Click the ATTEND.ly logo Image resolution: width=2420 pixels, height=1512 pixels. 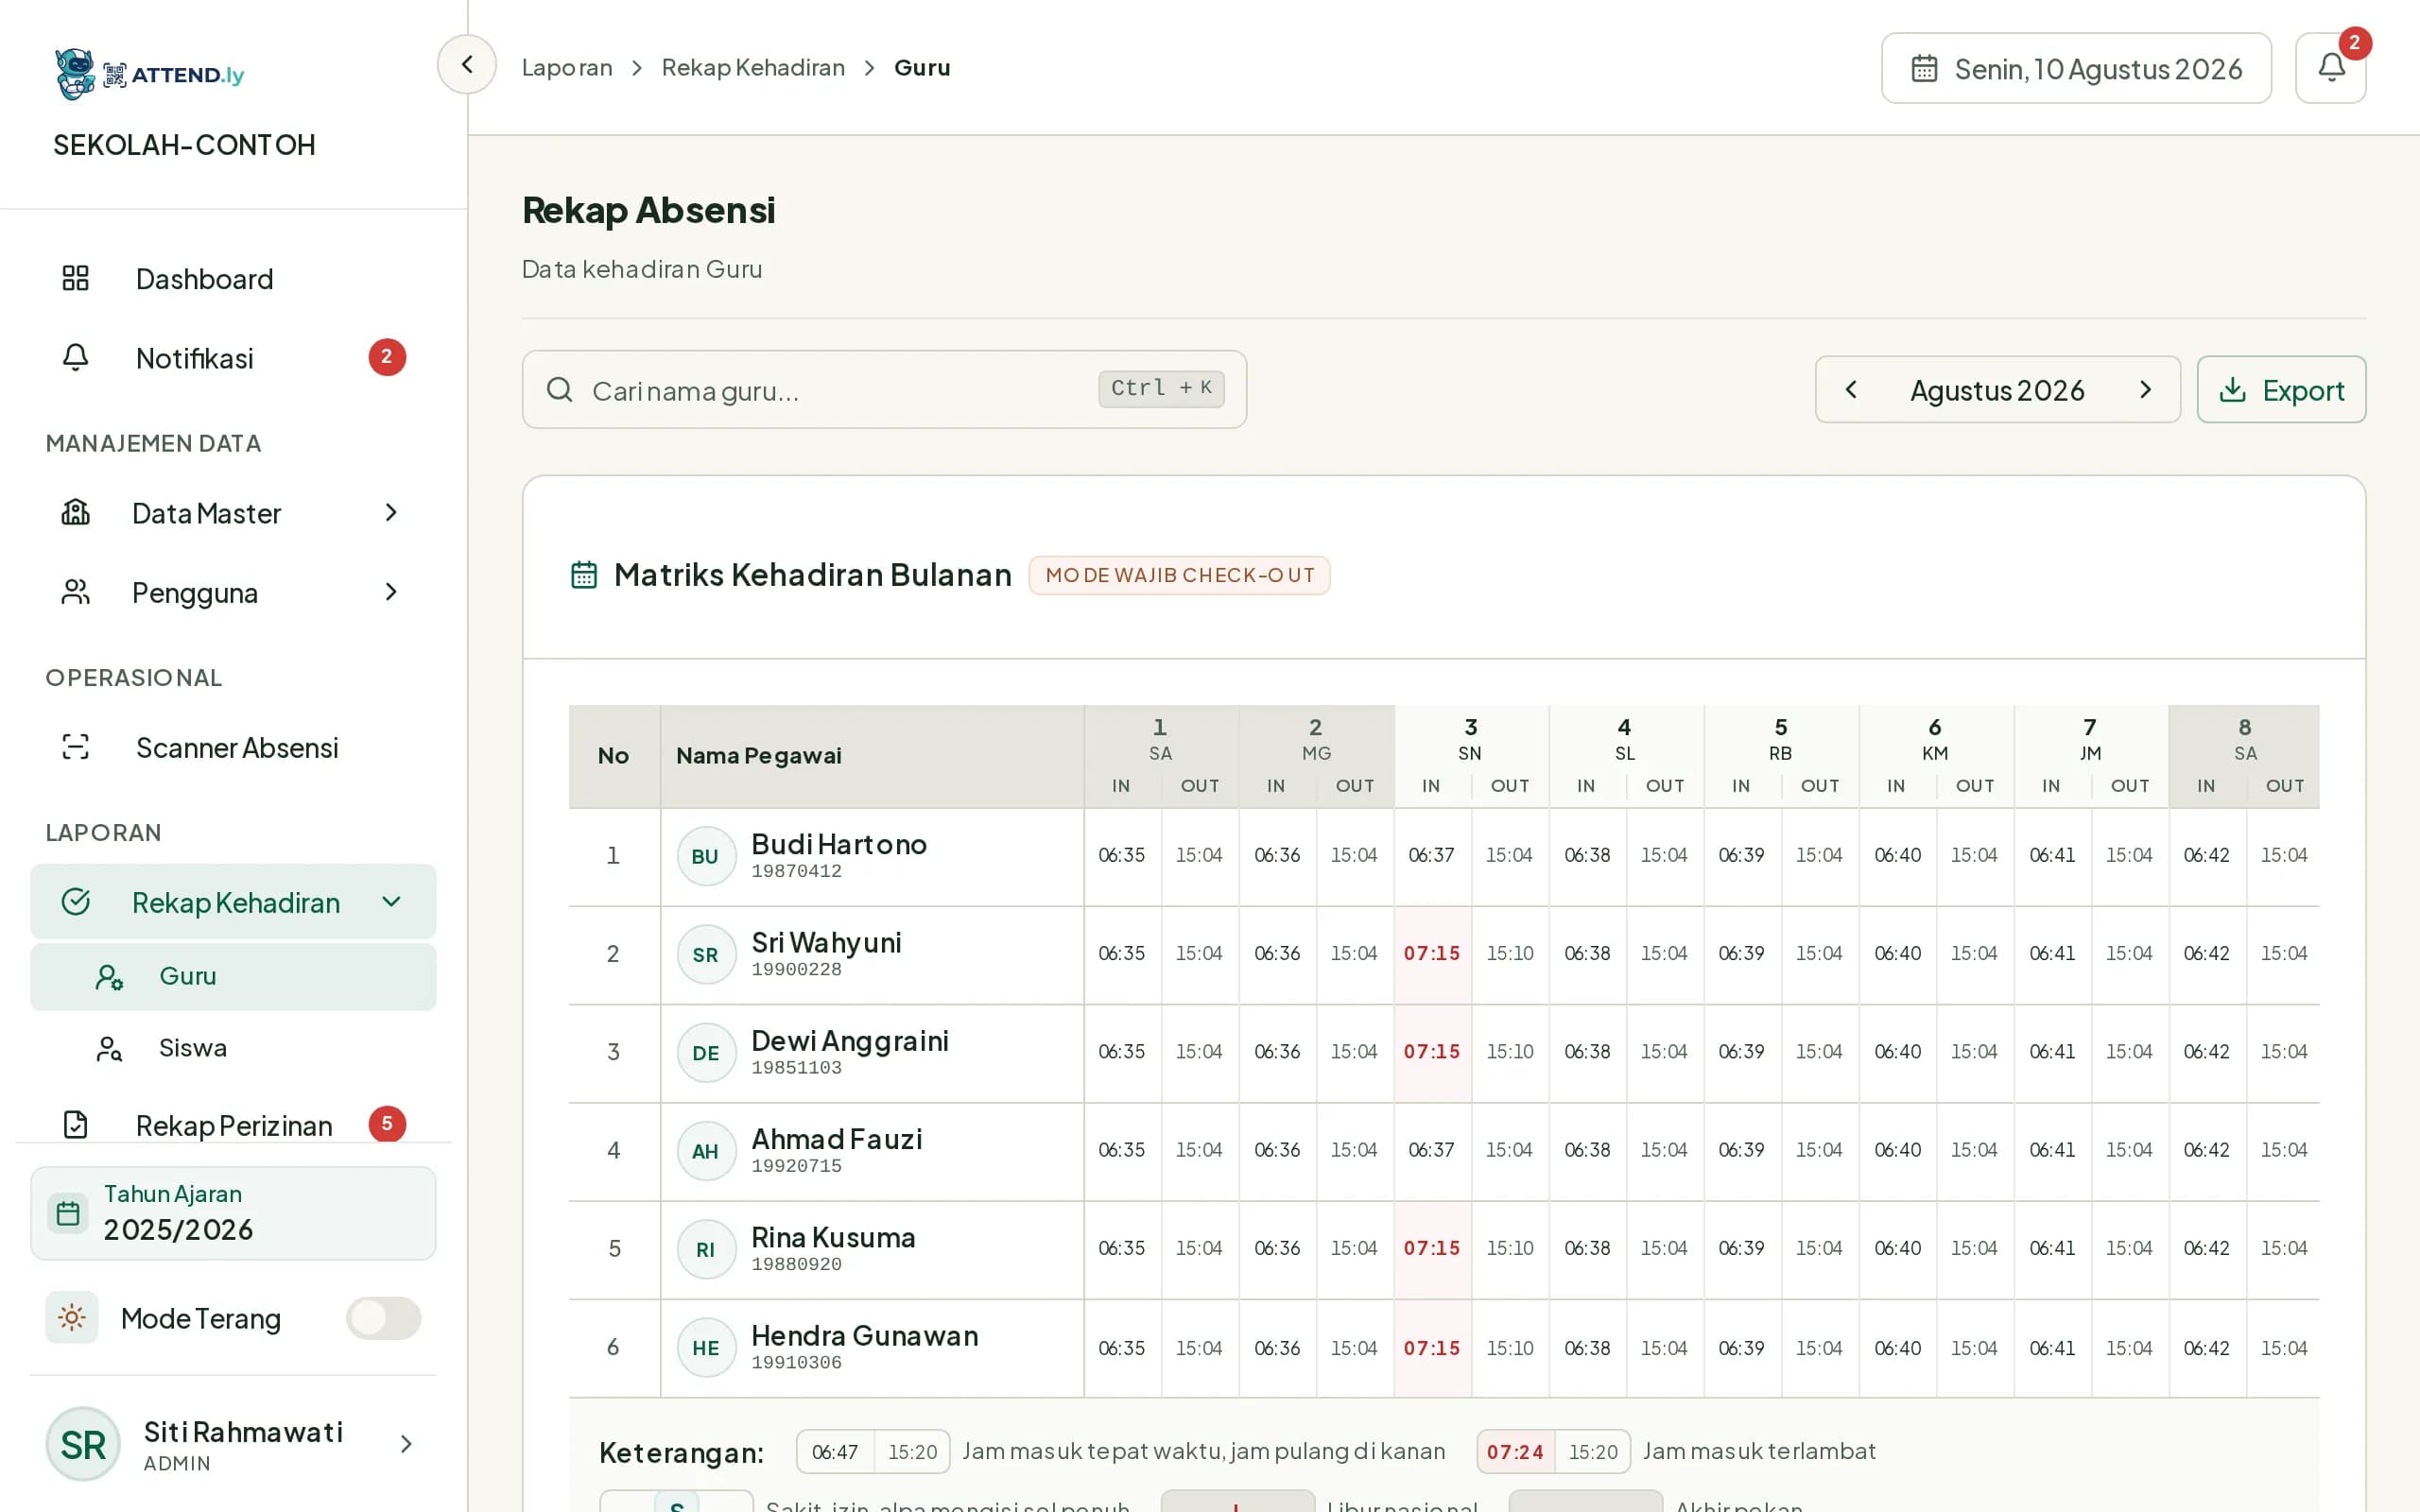click(150, 74)
